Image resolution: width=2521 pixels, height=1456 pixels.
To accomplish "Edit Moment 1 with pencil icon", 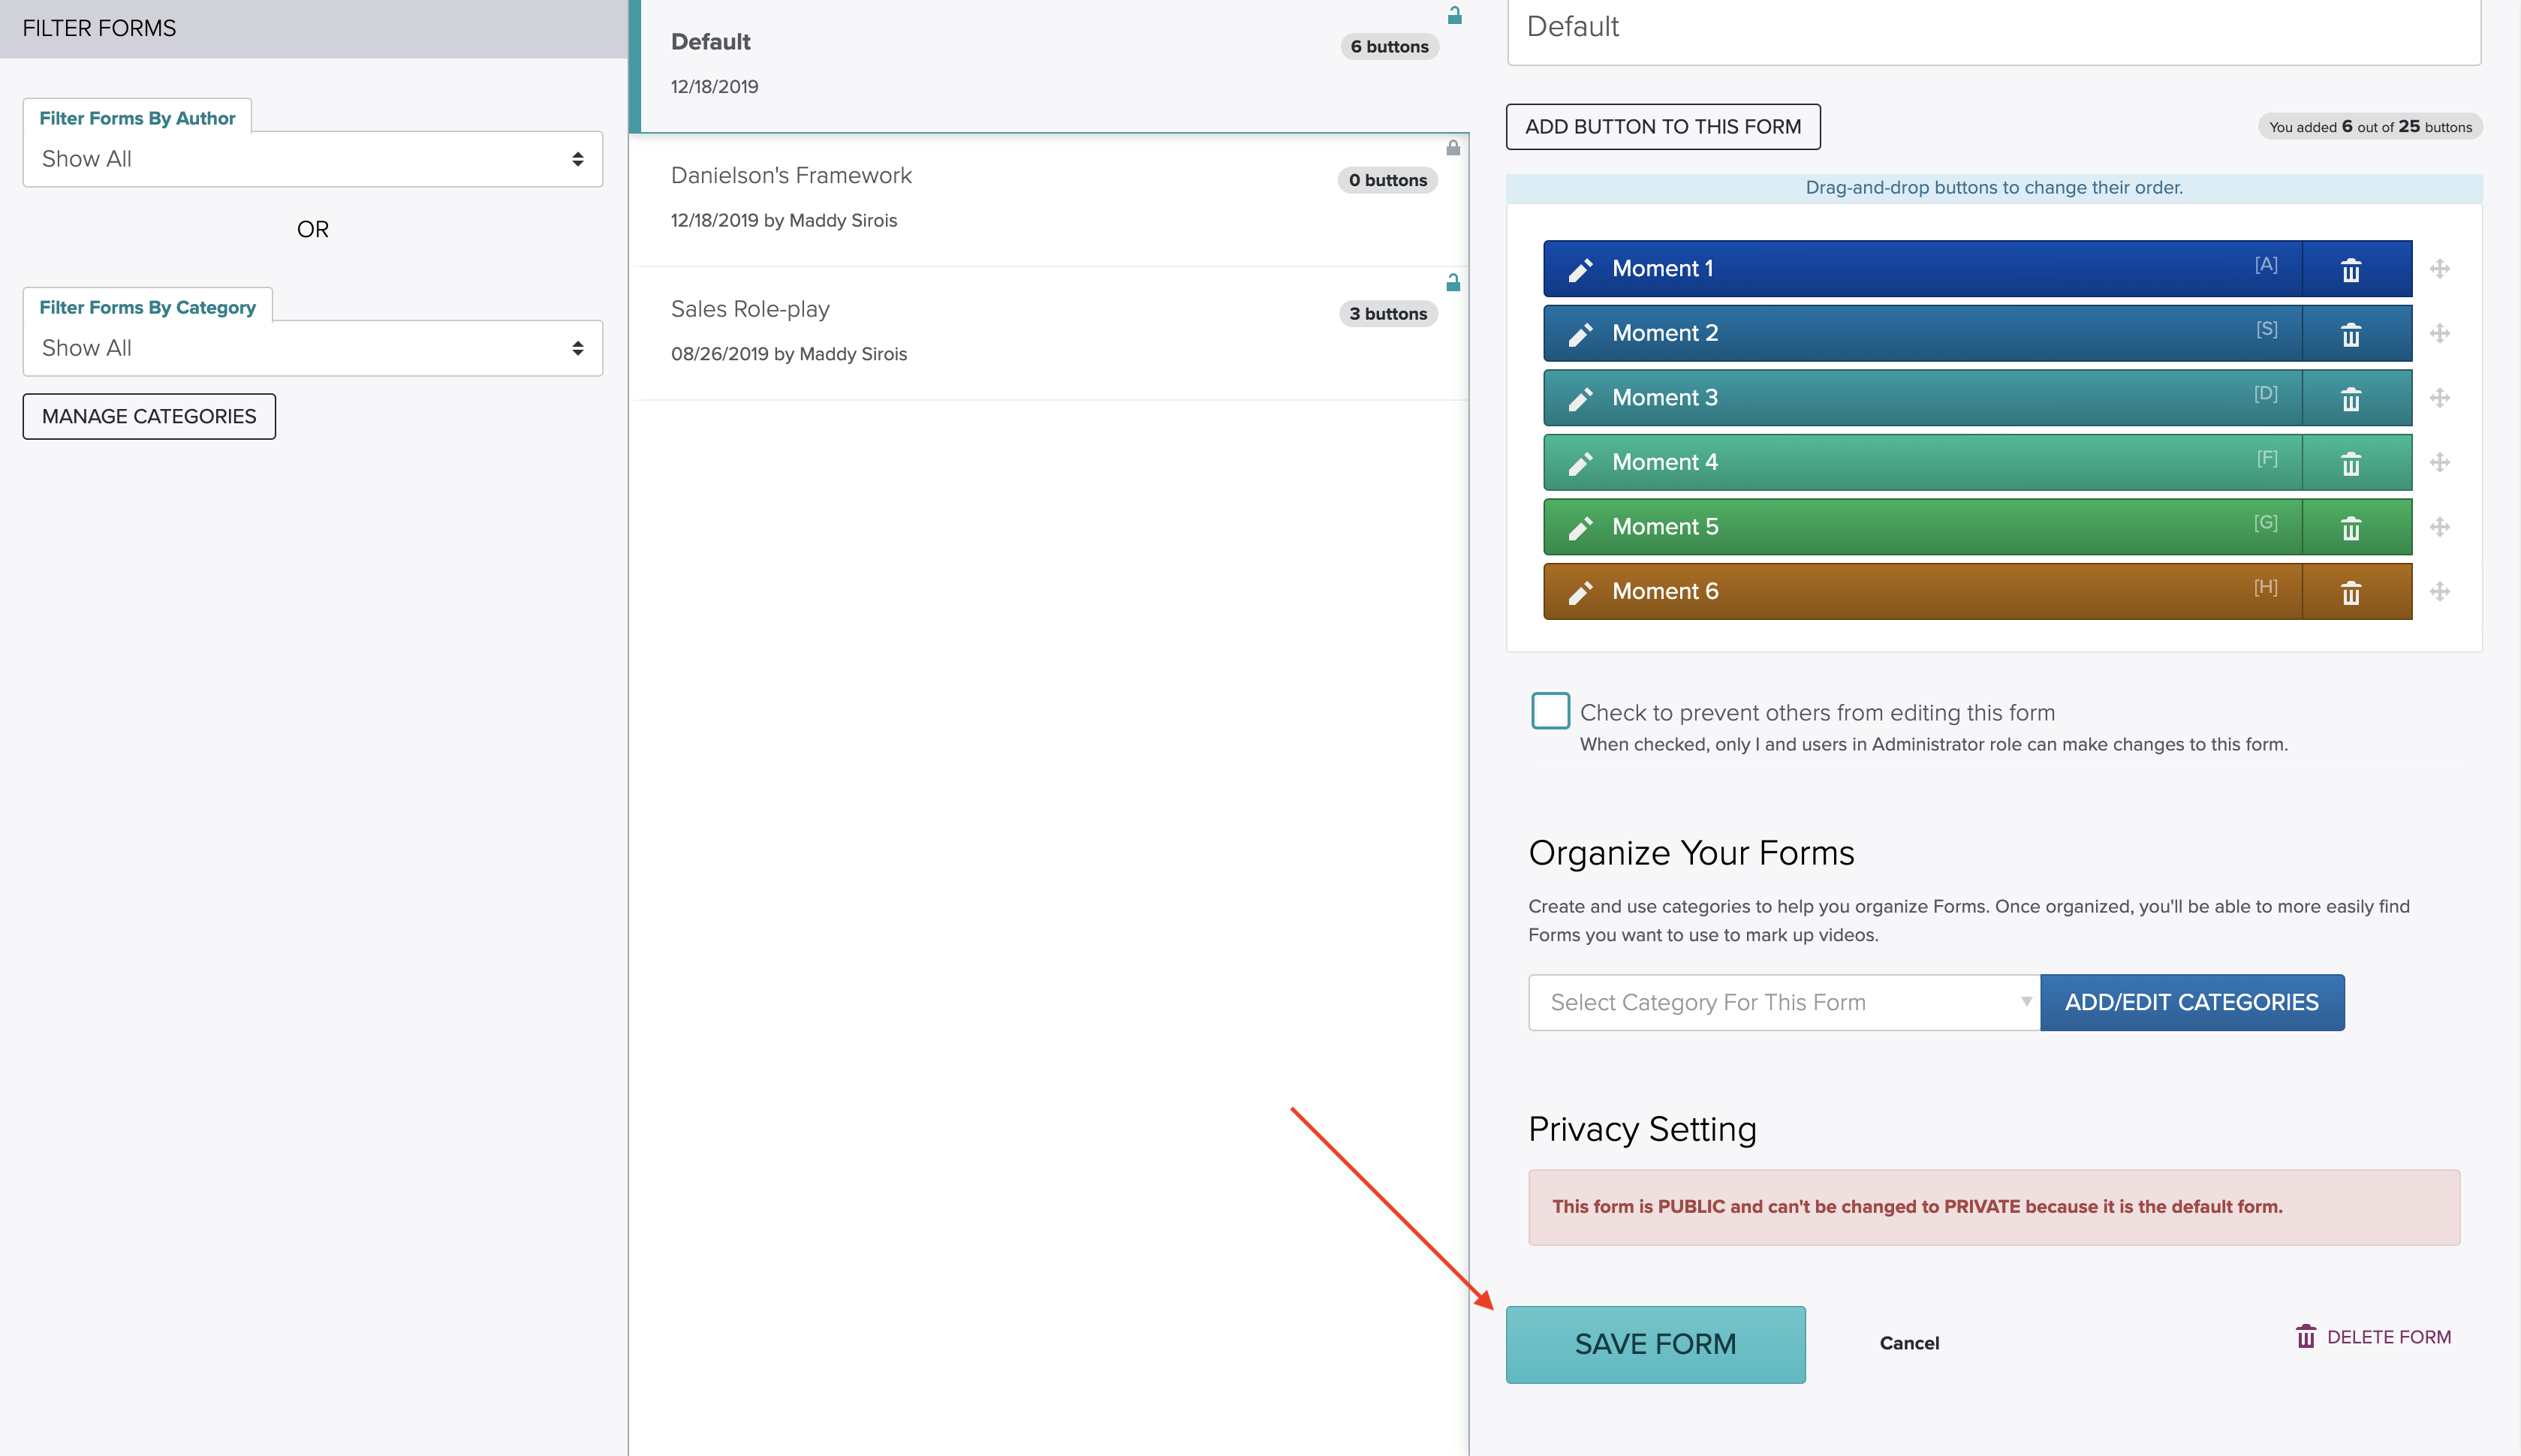I will [x=1580, y=270].
